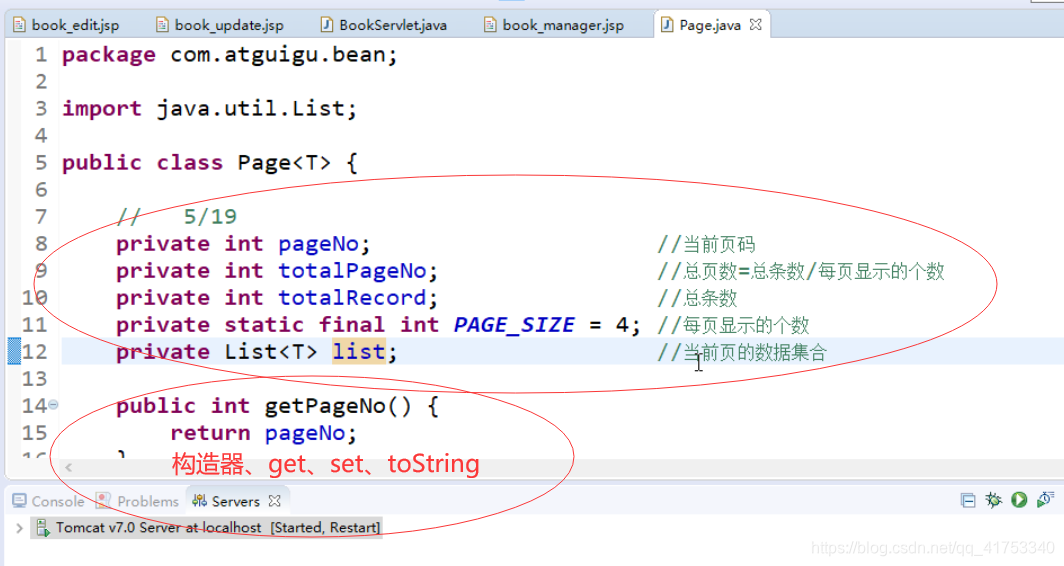Click the highlighted 'list' variable on line 12
Image resolution: width=1064 pixels, height=566 pixels.
click(358, 352)
